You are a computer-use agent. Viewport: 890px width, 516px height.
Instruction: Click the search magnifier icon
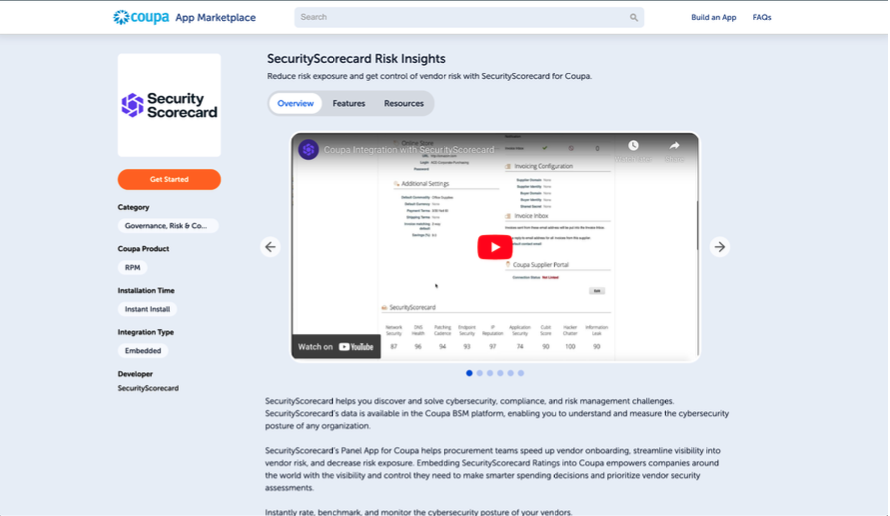point(633,18)
